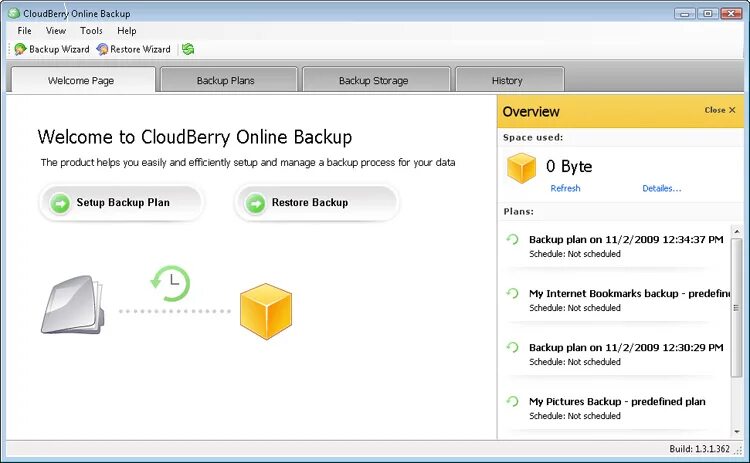Click 'Build: 1.3.1.362' in status bar
Viewport: 750px width, 463px height.
point(699,449)
